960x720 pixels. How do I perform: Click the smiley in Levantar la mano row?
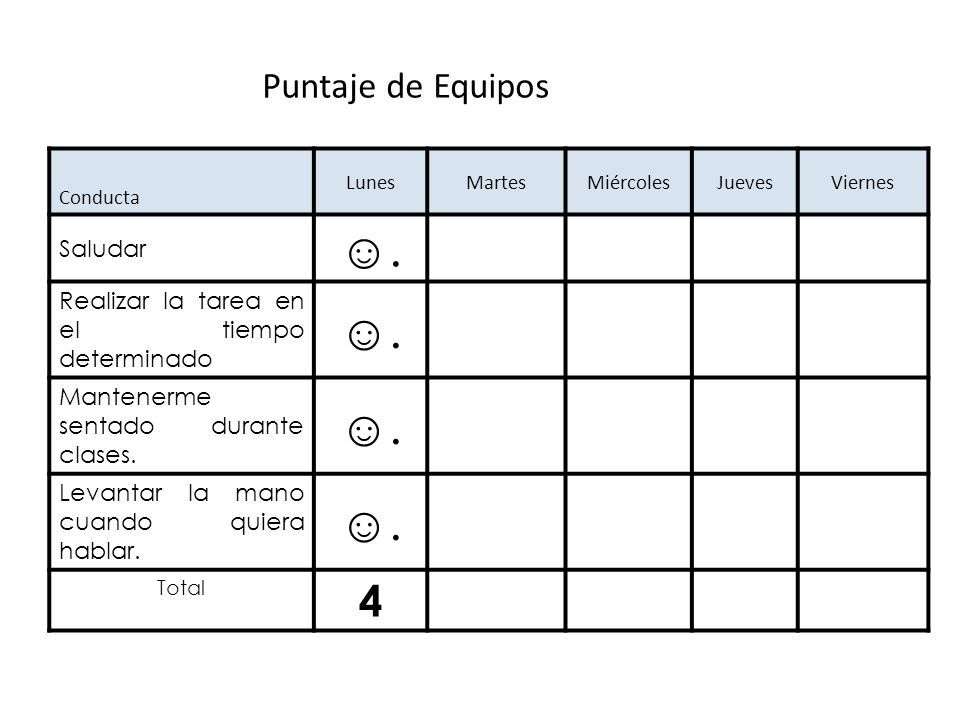(x=364, y=527)
